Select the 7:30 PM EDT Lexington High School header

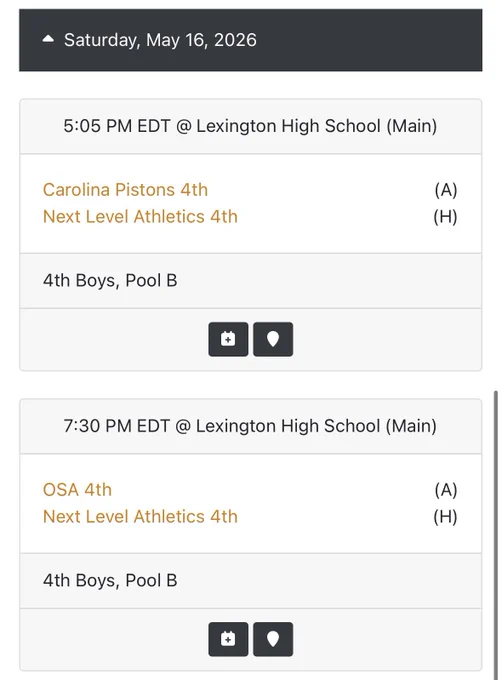coord(251,426)
